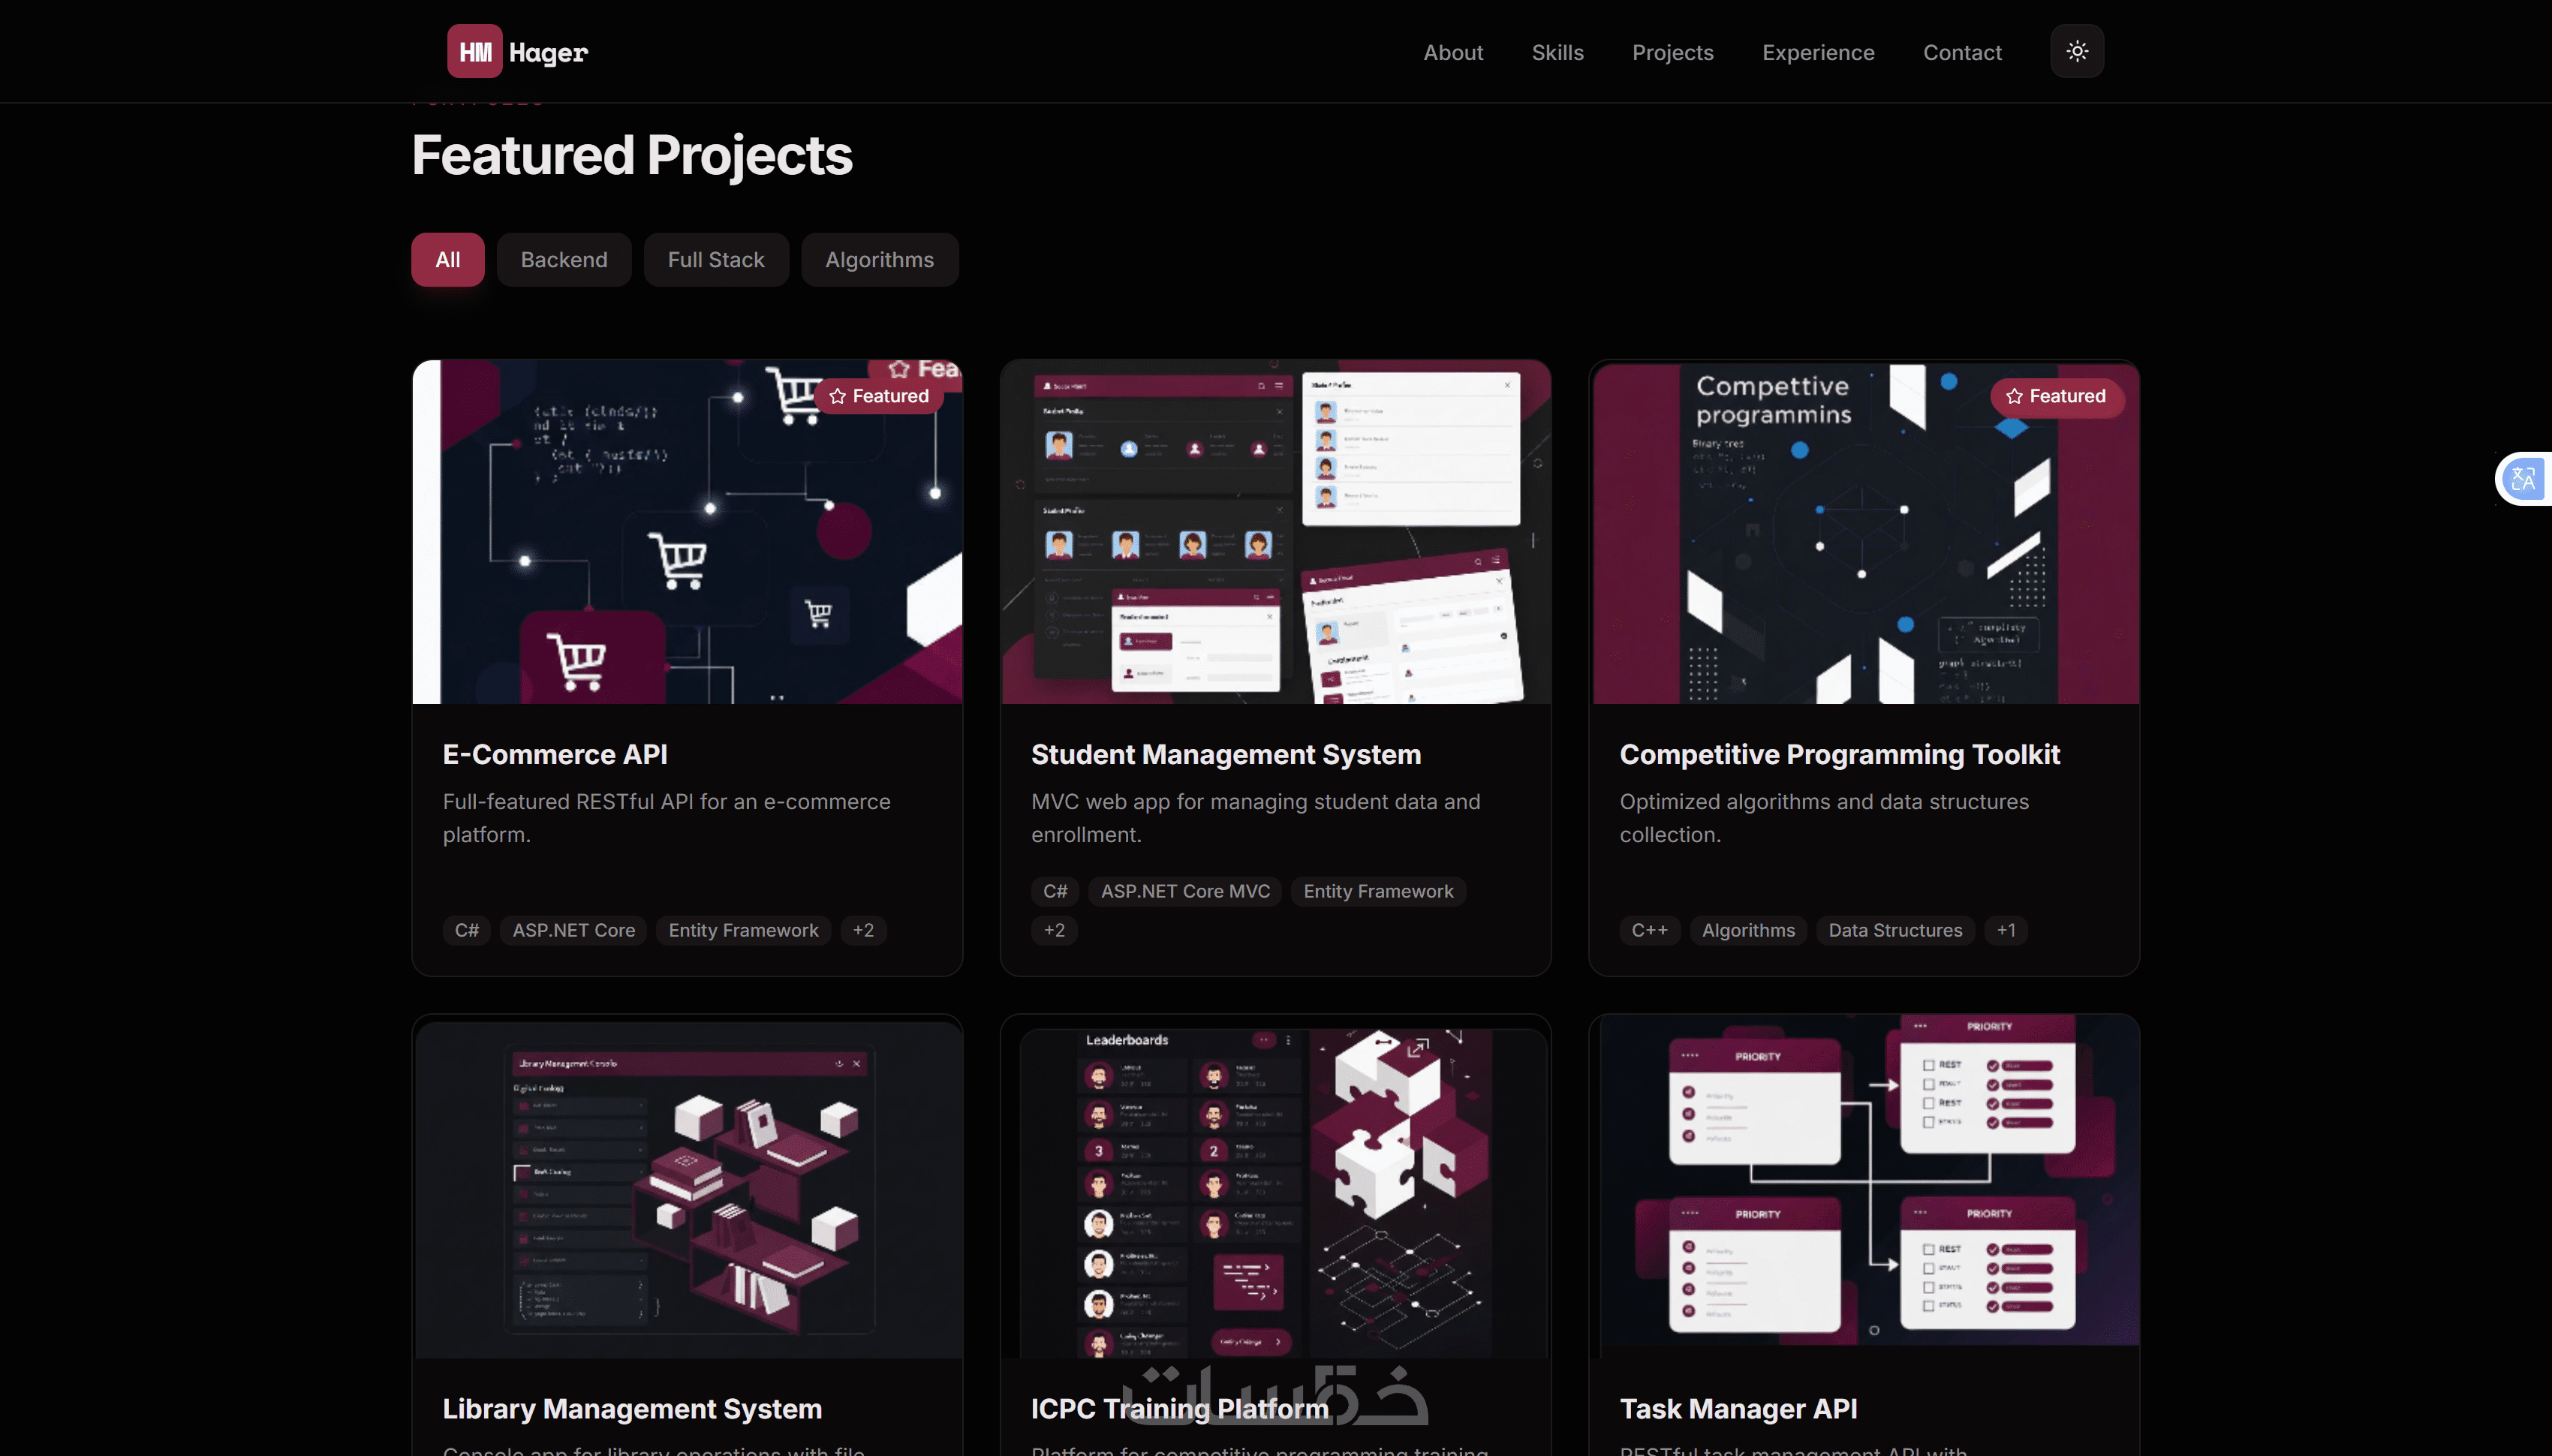
Task: Filter projects by Algorithms
Action: (879, 260)
